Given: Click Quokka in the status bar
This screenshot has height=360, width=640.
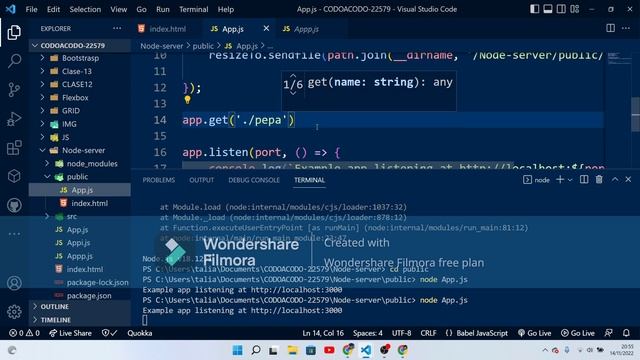Looking at the screenshot, I should coord(140,333).
